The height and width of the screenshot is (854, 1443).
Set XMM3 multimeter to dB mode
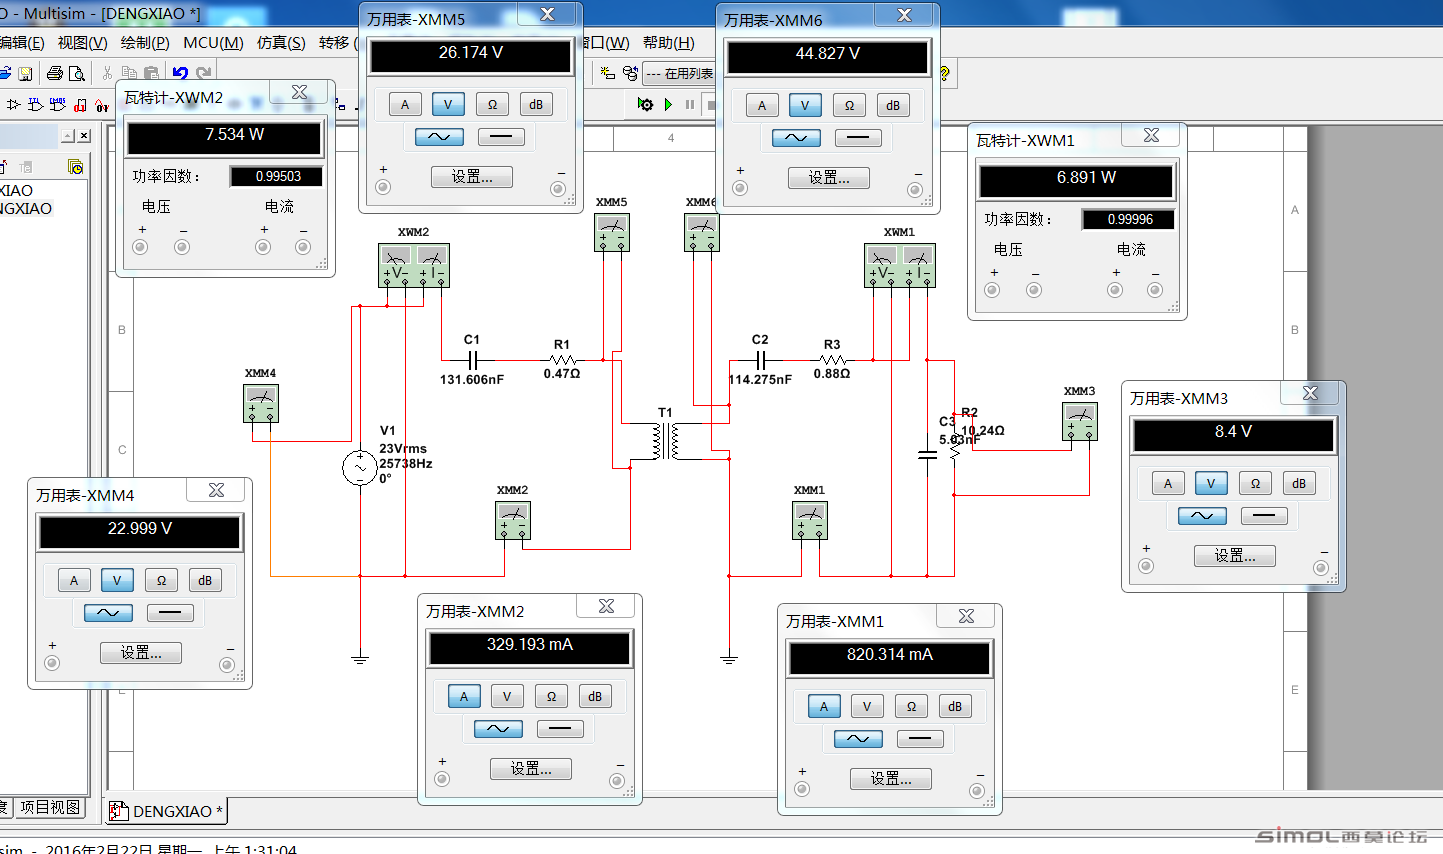[1299, 483]
